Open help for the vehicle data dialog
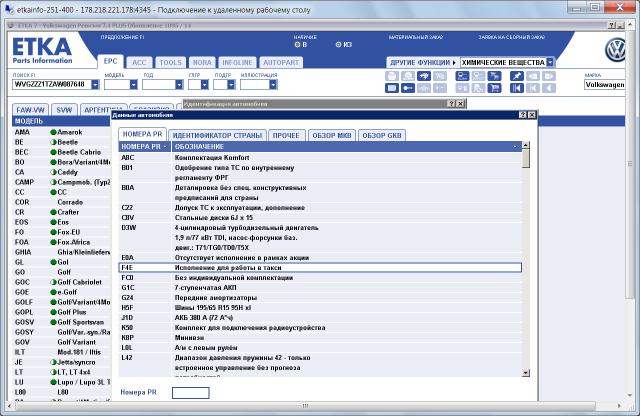Viewport: 640px width, 416px height. click(523, 115)
